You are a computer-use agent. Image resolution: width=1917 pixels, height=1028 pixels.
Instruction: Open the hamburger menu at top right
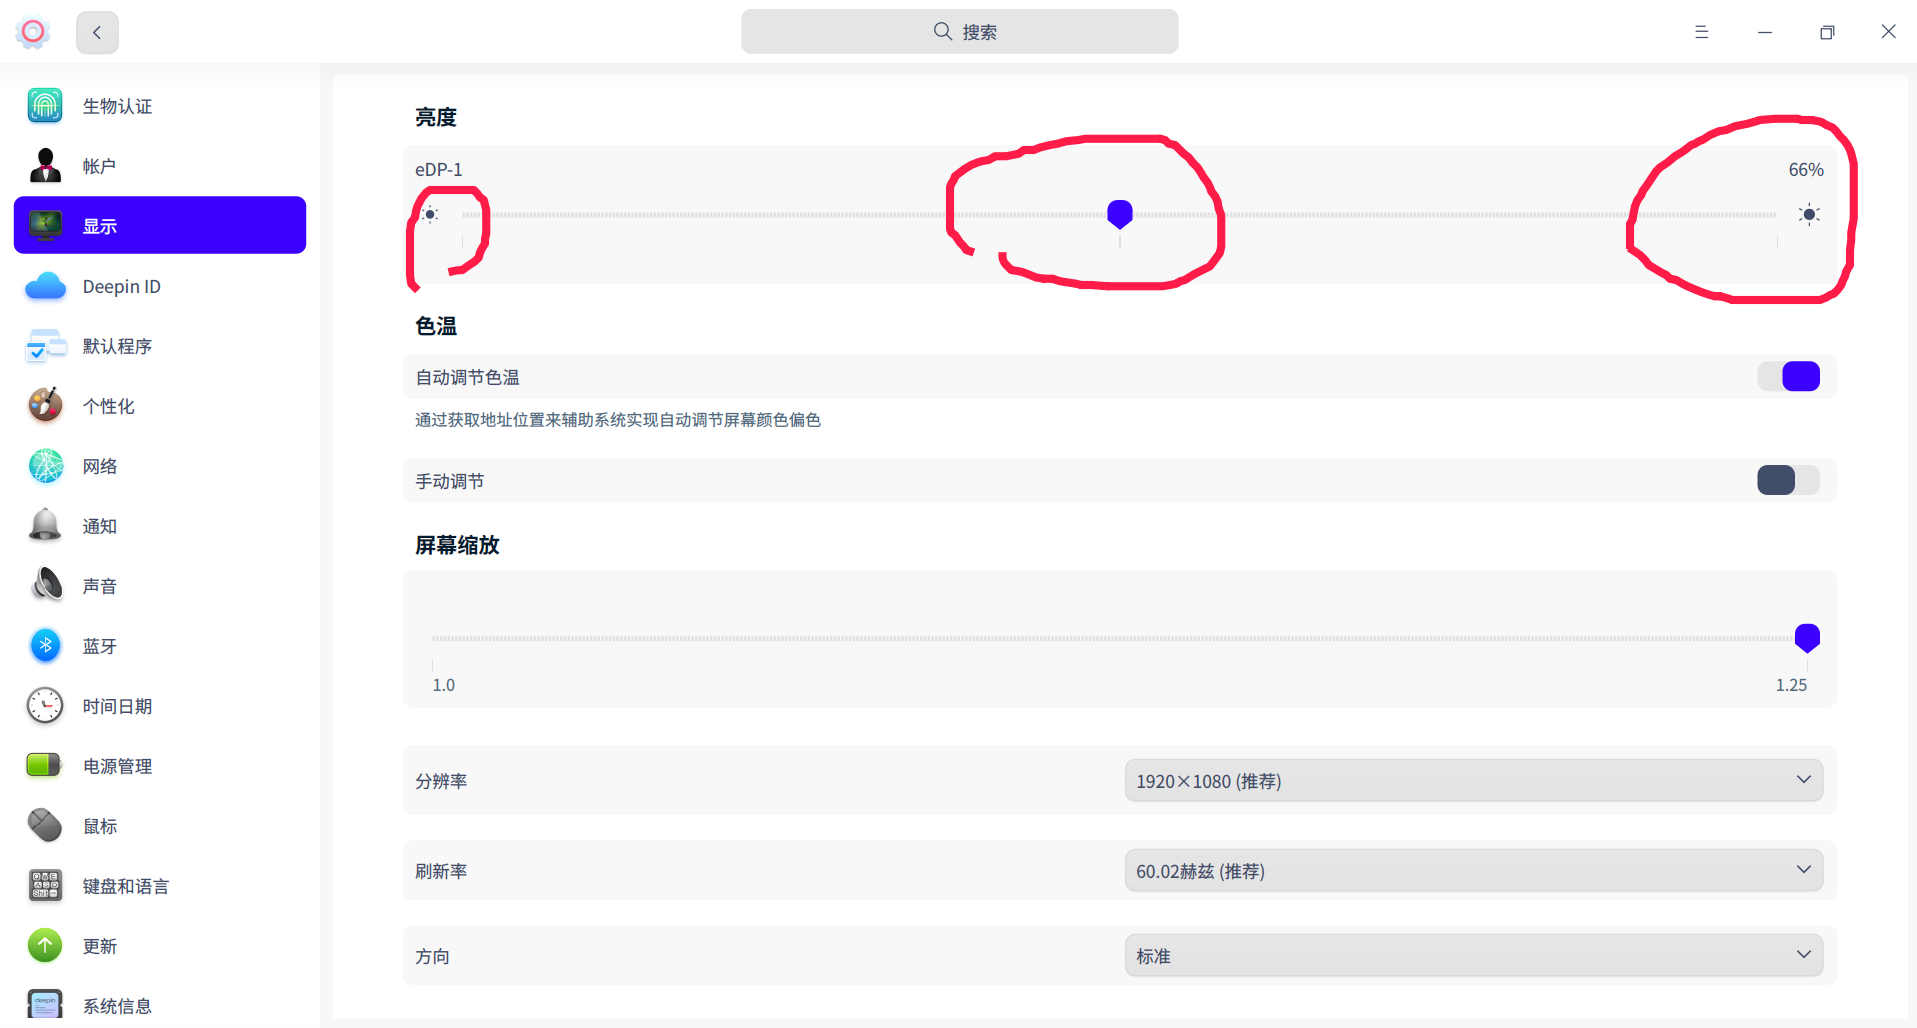1701,31
